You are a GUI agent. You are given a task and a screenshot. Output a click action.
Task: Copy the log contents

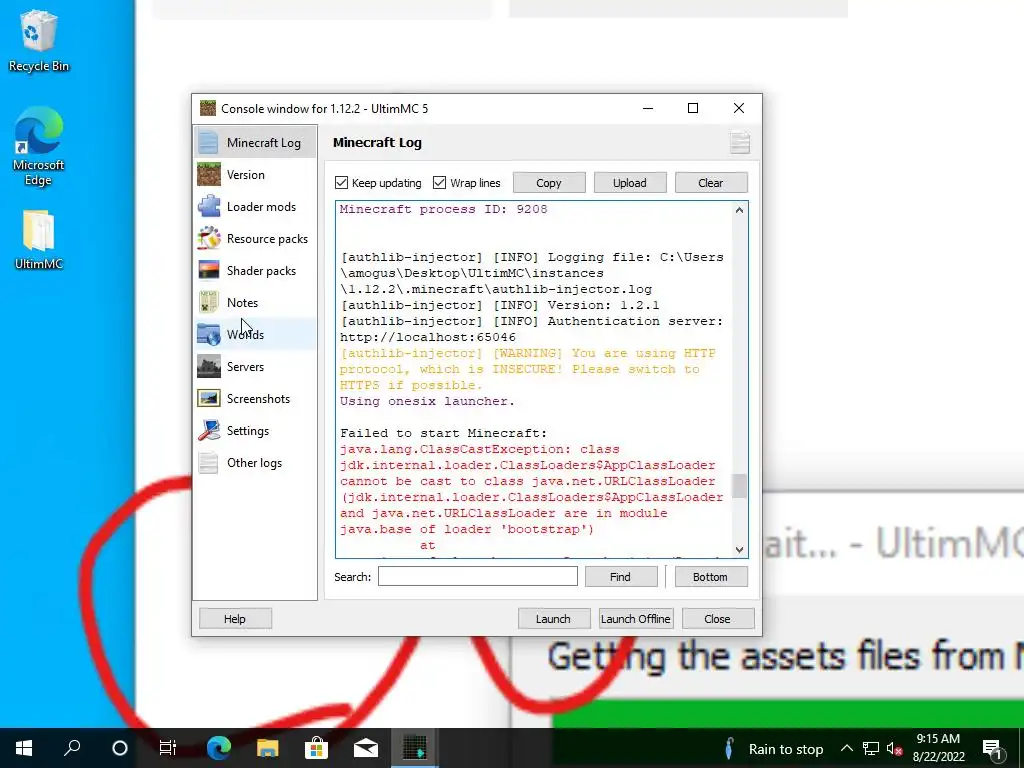pyautogui.click(x=549, y=183)
